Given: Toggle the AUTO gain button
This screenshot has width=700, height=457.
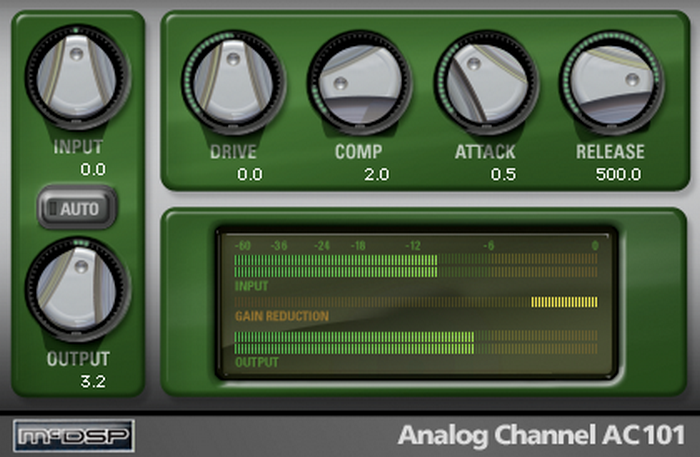Looking at the screenshot, I should pyautogui.click(x=77, y=208).
